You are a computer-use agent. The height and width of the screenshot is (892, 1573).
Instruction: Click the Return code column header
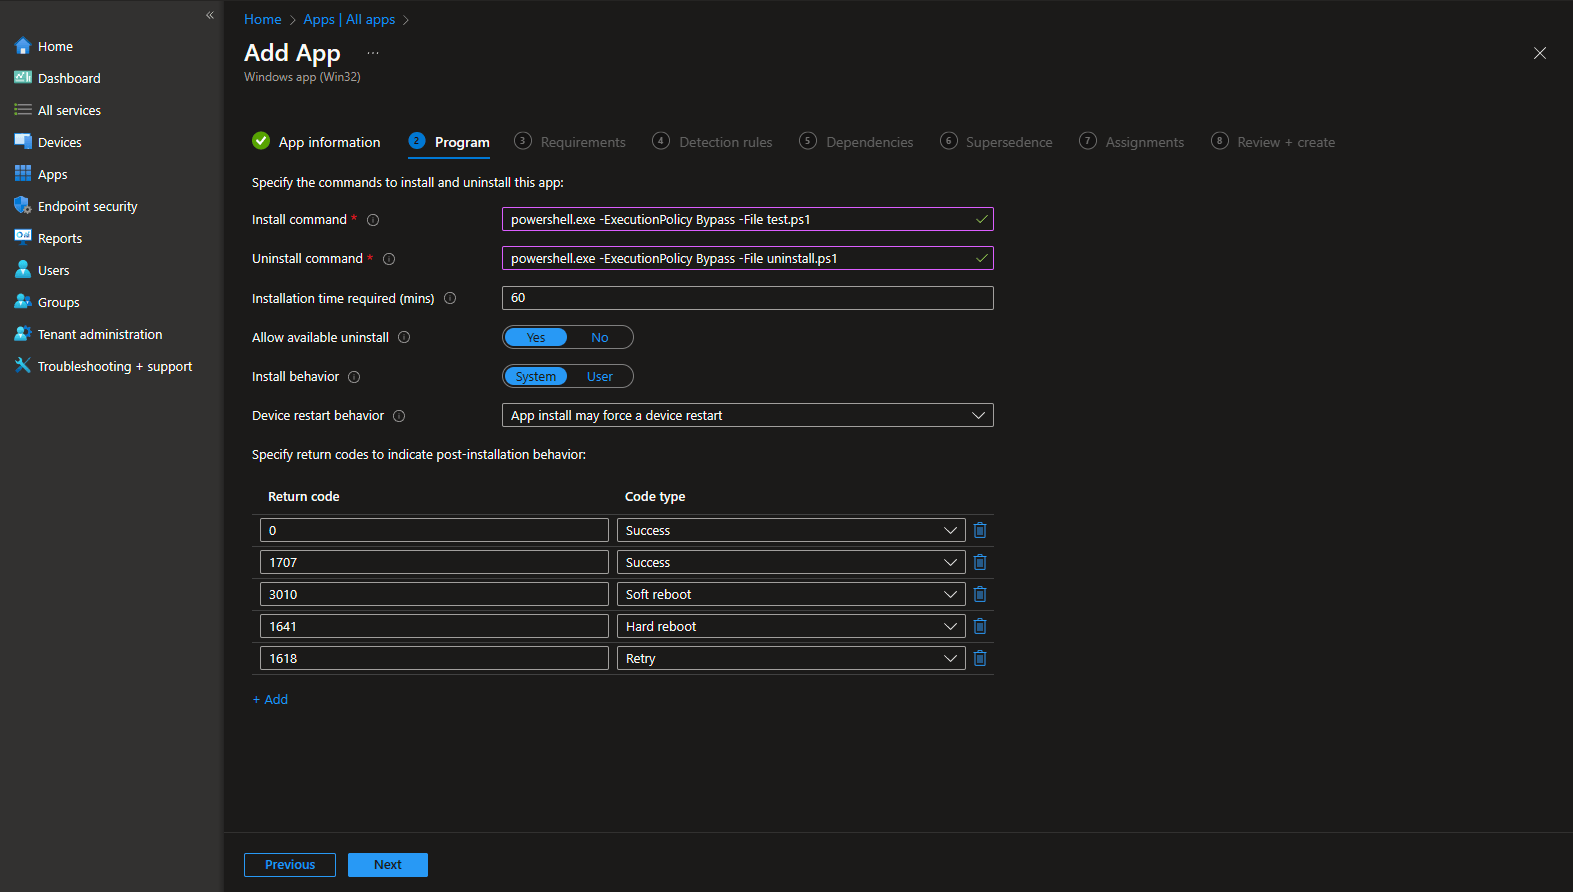pyautogui.click(x=304, y=496)
